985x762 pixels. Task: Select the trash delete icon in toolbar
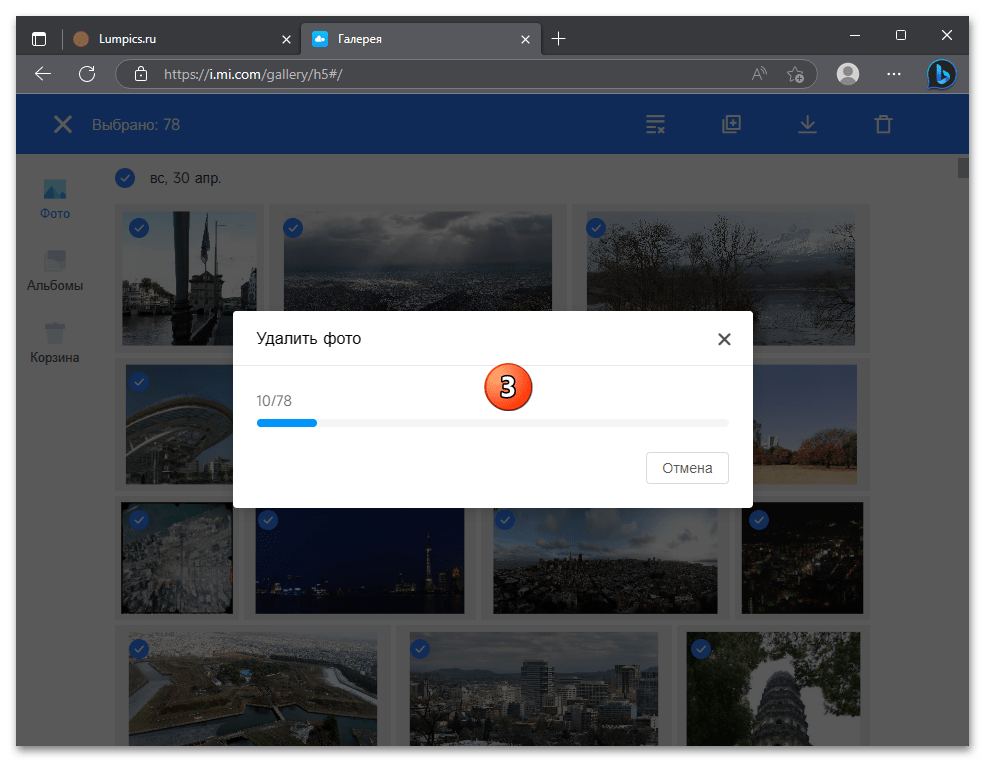pos(883,124)
